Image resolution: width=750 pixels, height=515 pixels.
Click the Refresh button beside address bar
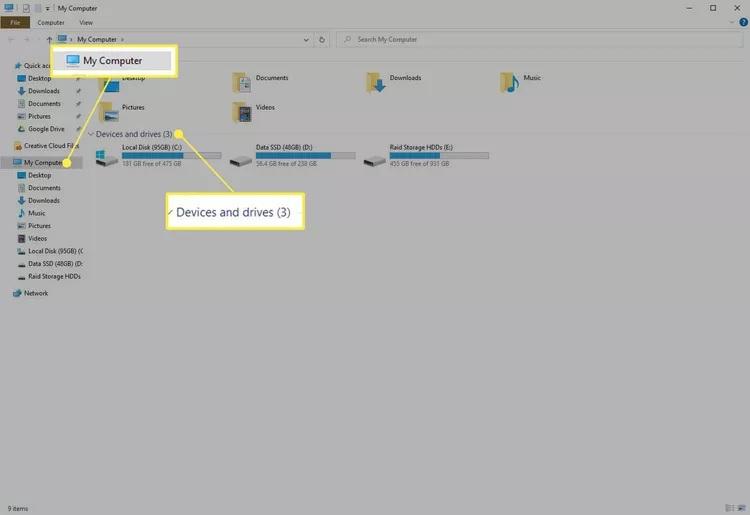pyautogui.click(x=321, y=40)
